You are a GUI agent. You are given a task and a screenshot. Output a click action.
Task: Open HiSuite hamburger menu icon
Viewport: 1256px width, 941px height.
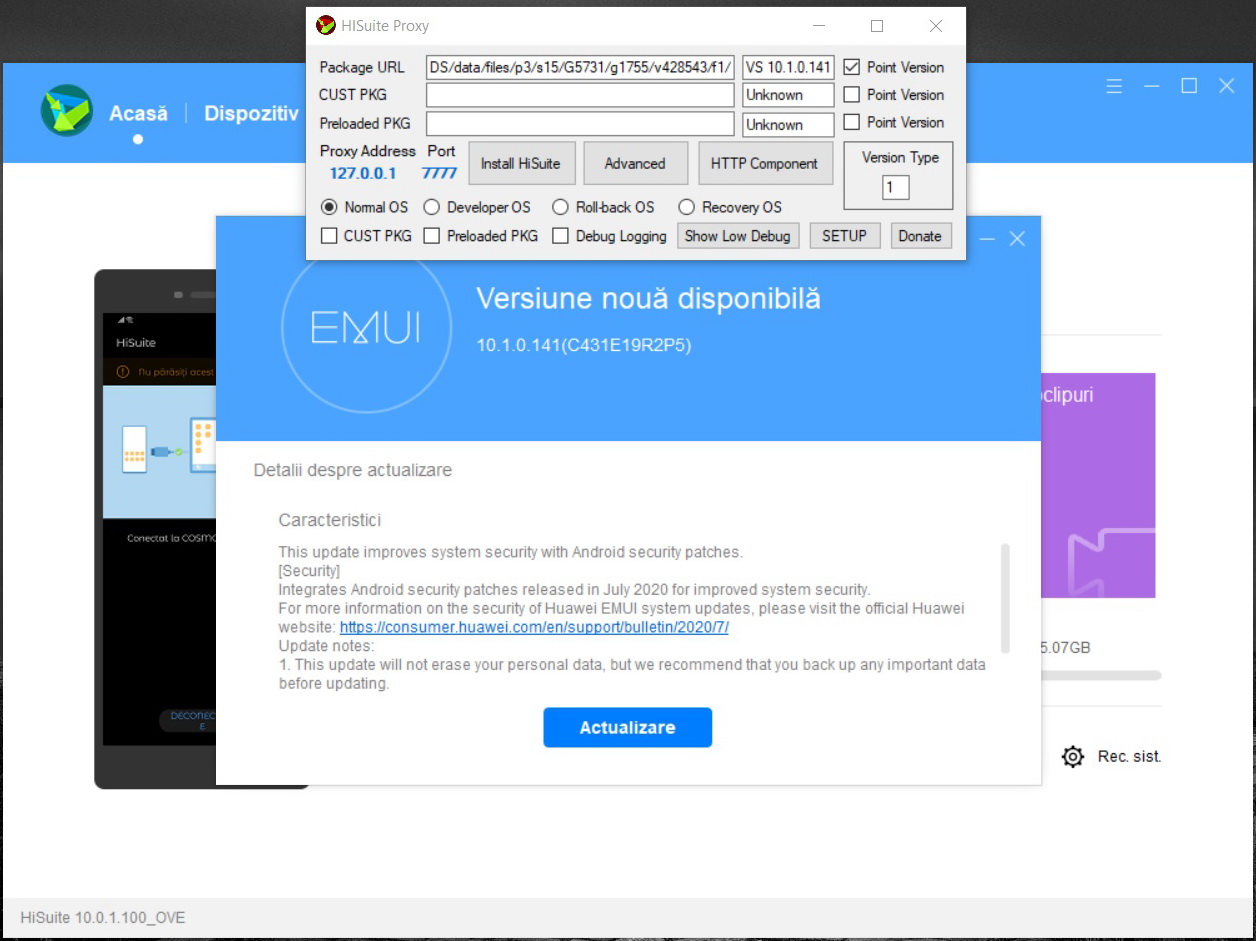[x=1114, y=86]
